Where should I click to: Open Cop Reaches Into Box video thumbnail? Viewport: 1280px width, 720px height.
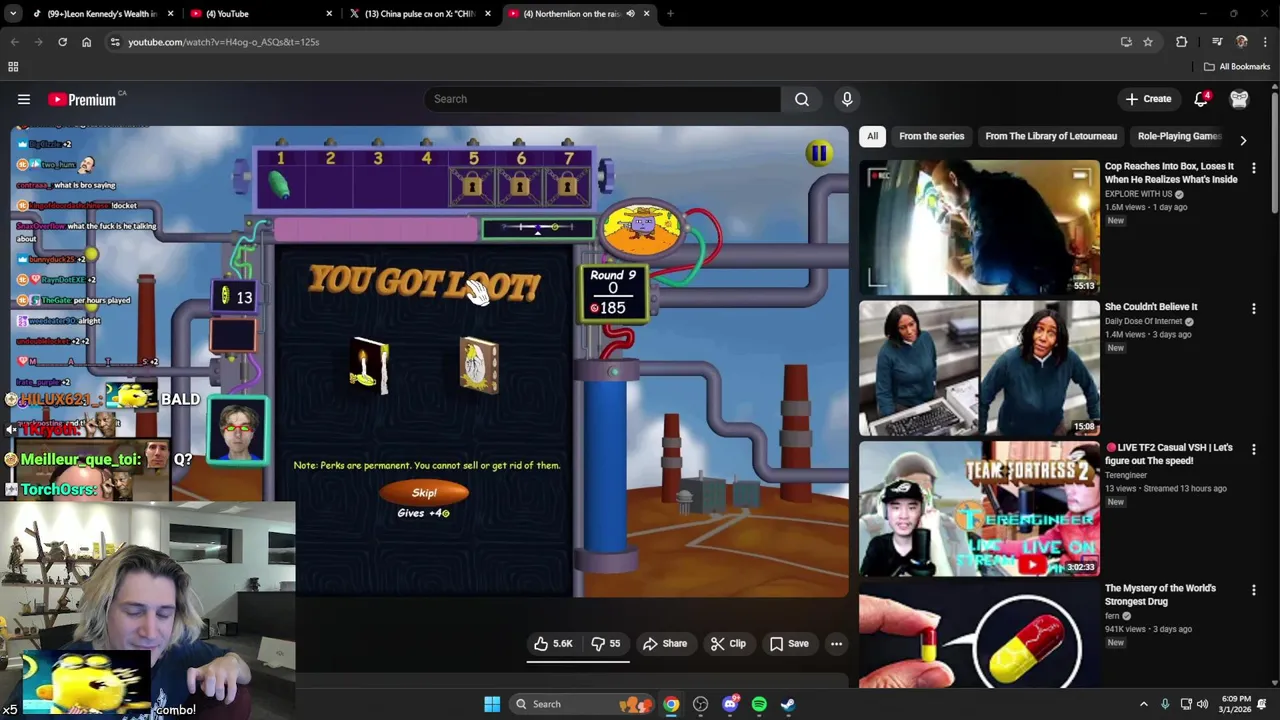(x=979, y=227)
